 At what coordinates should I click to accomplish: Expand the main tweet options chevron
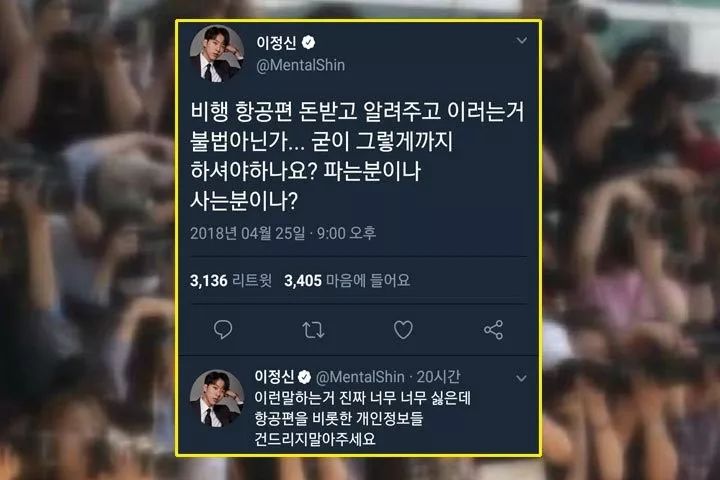[x=522, y=40]
